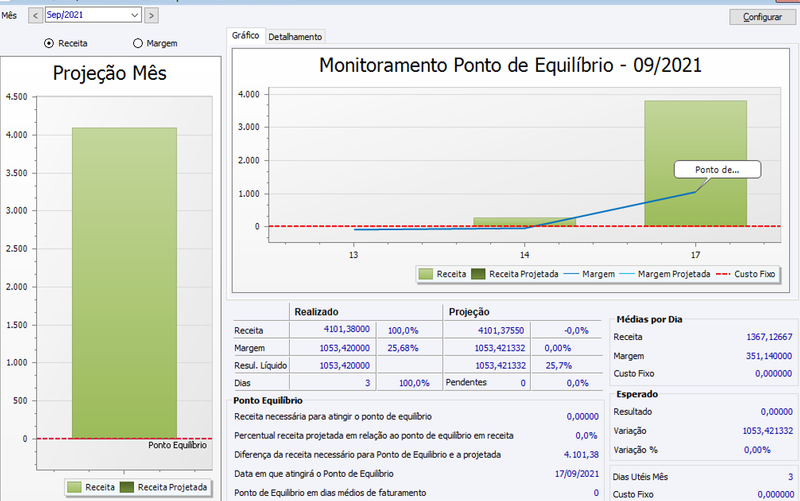Click realized Margem value 1053,420000
The height and width of the screenshot is (501, 800).
click(x=344, y=348)
